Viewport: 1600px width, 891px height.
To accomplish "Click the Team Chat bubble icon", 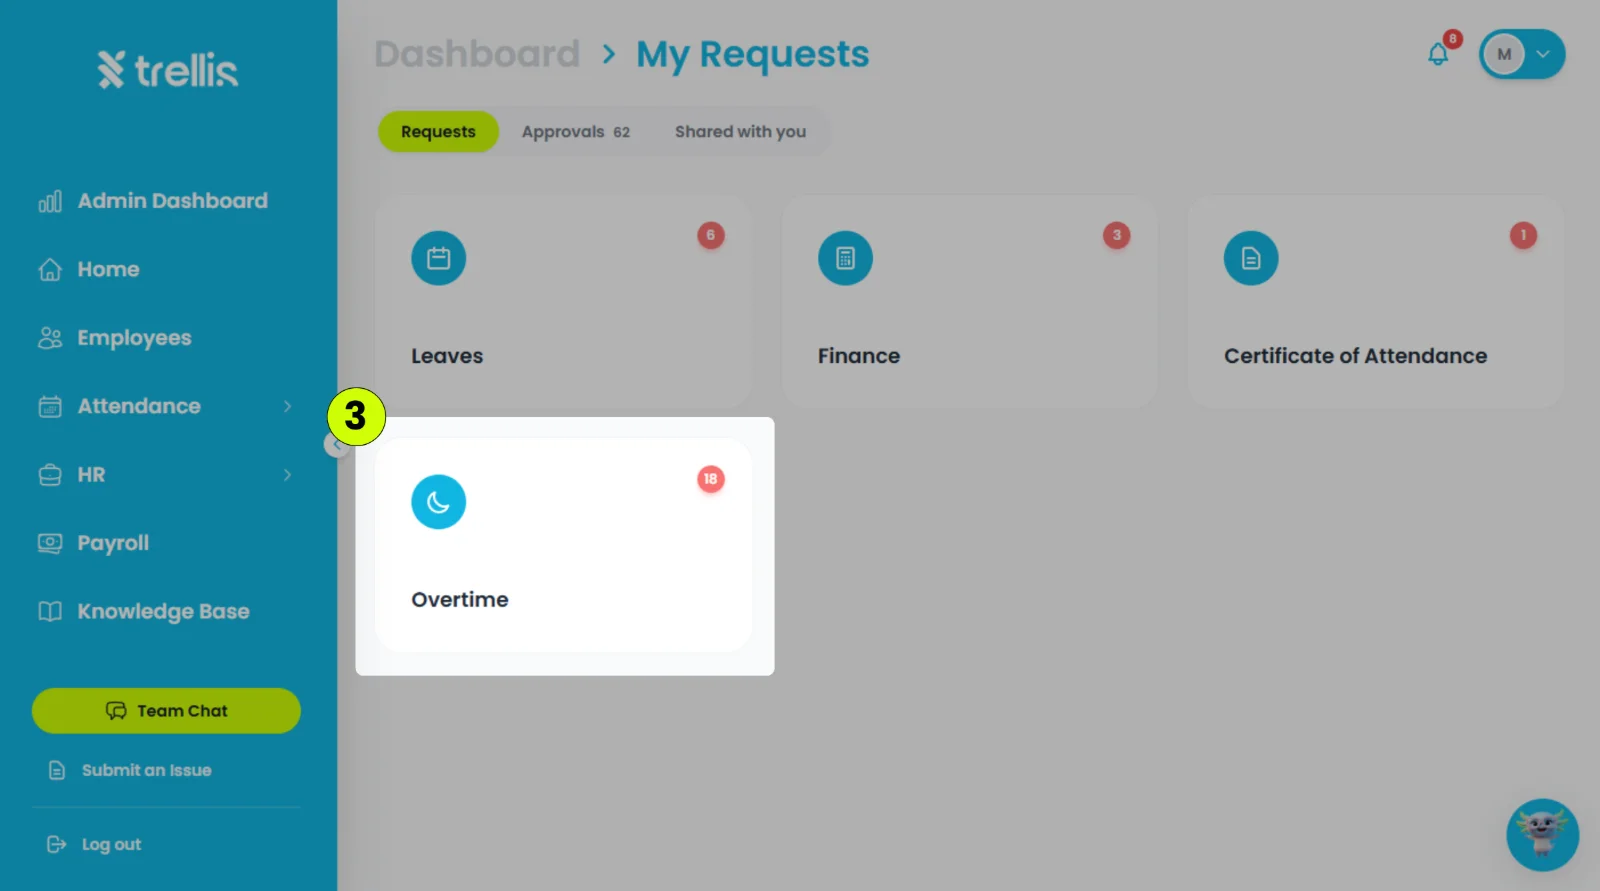I will click(116, 711).
